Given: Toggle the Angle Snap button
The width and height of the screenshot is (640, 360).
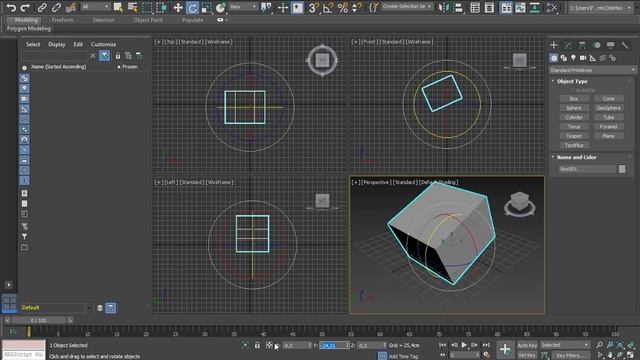Looking at the screenshot, I should point(328,7).
